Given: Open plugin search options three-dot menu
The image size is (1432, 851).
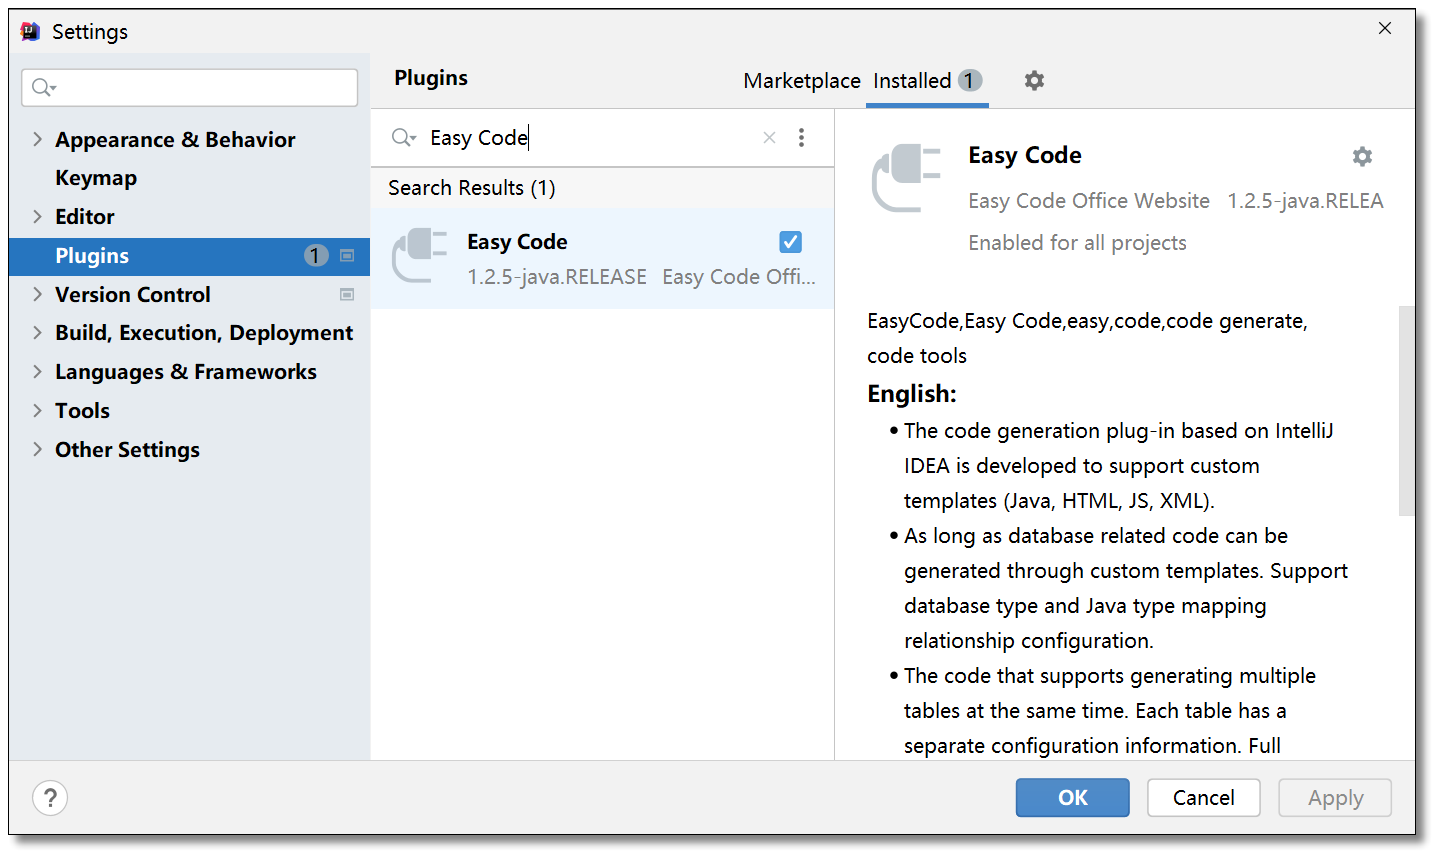Looking at the screenshot, I should (x=801, y=138).
